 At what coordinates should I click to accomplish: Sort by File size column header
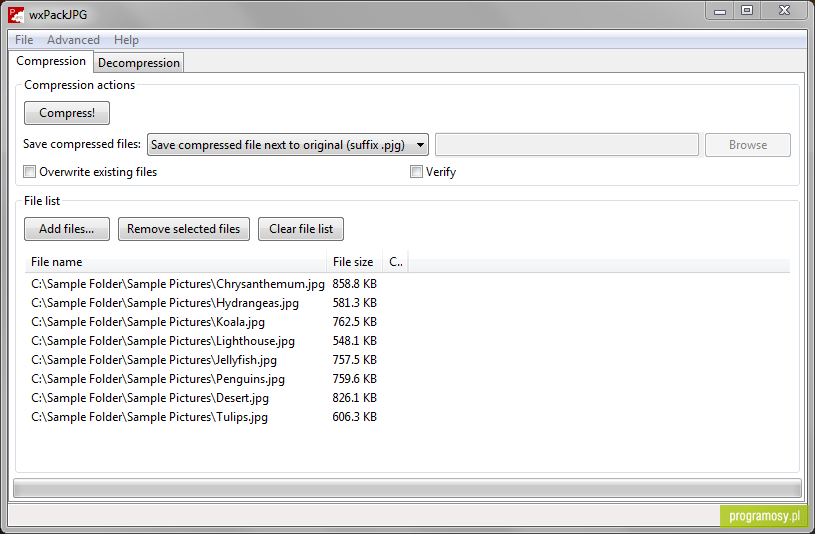point(354,262)
